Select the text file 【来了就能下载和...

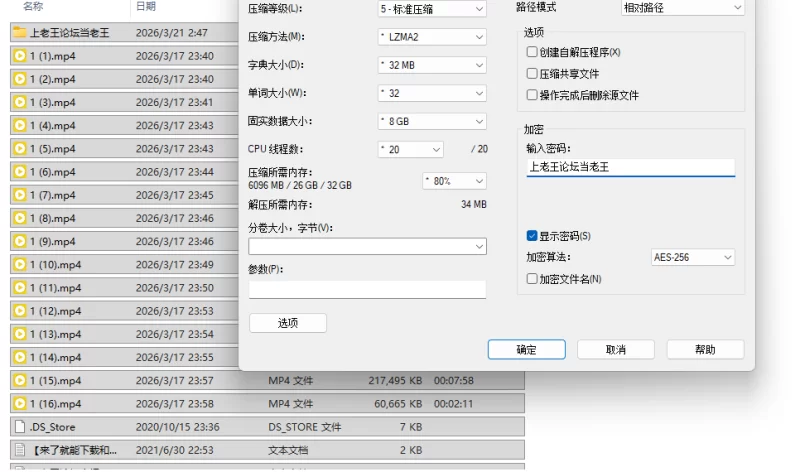[267, 450]
